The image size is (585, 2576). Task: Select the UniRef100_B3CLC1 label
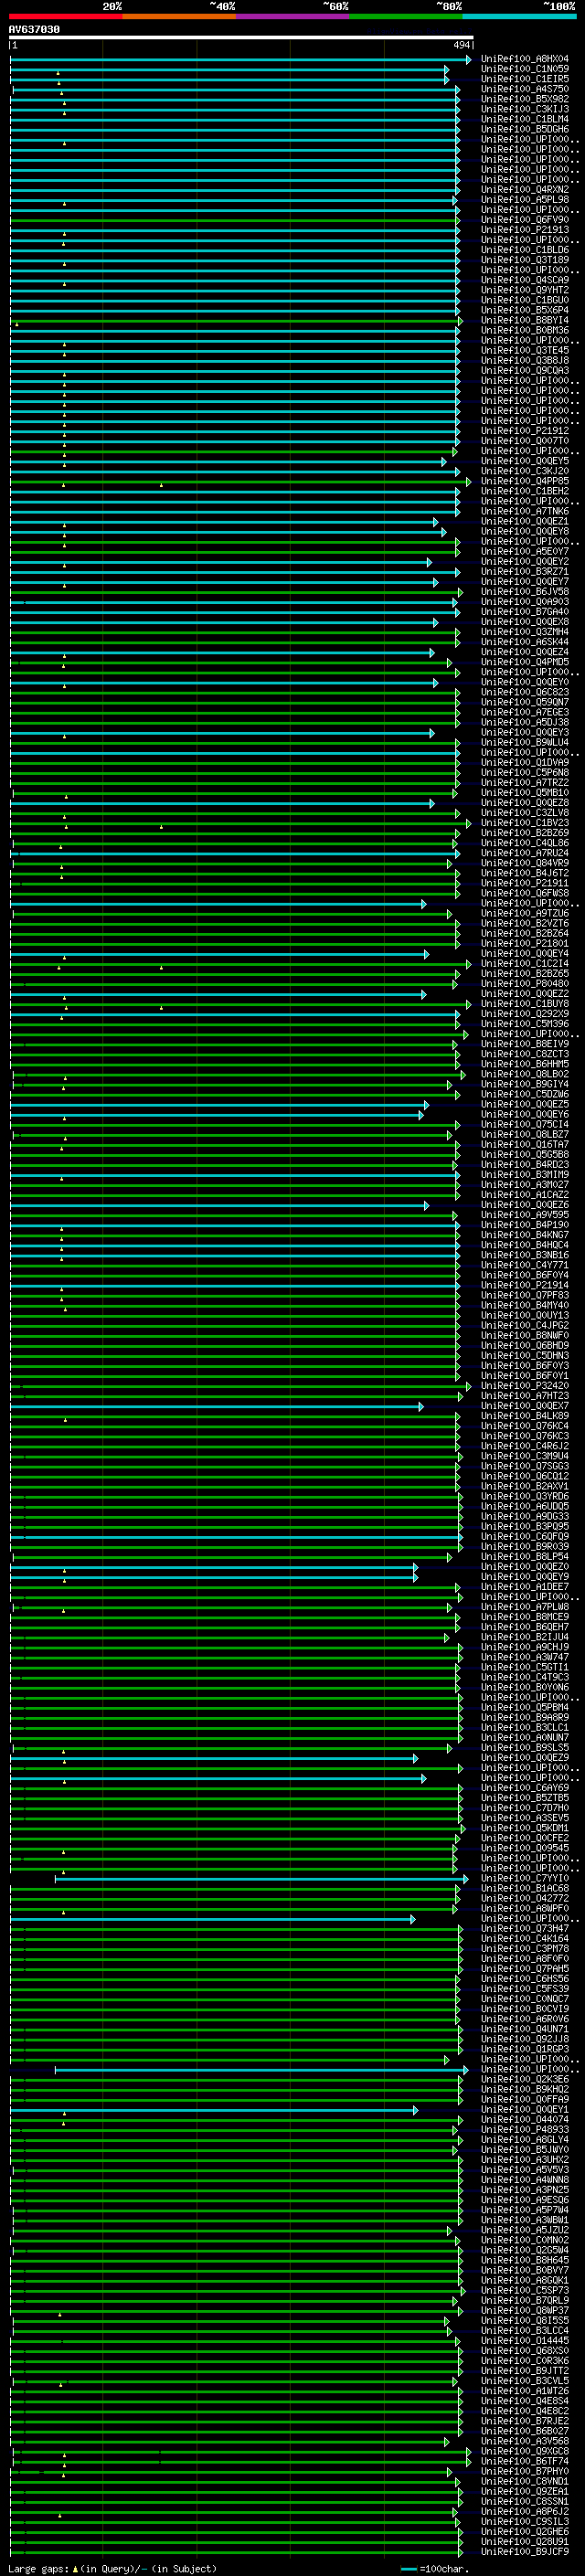tap(524, 1728)
